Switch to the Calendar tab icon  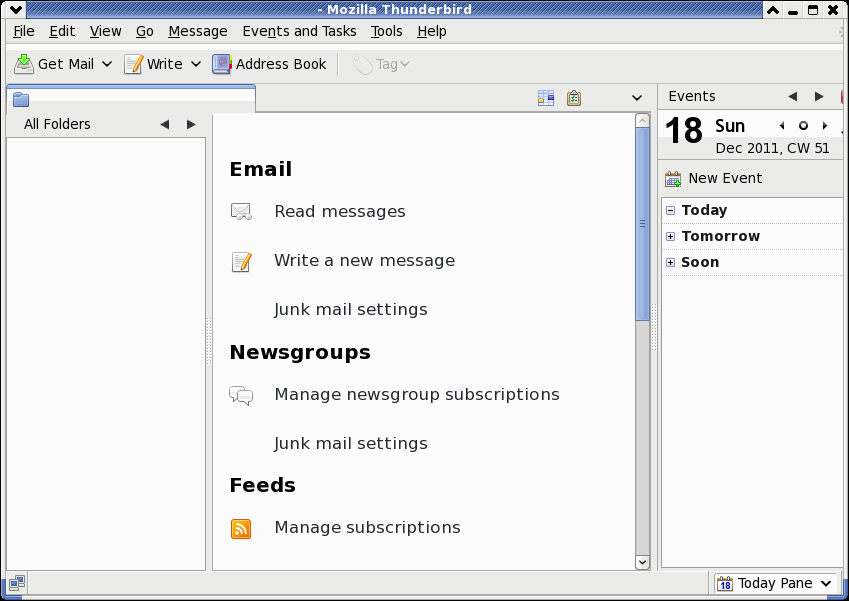[x=546, y=98]
